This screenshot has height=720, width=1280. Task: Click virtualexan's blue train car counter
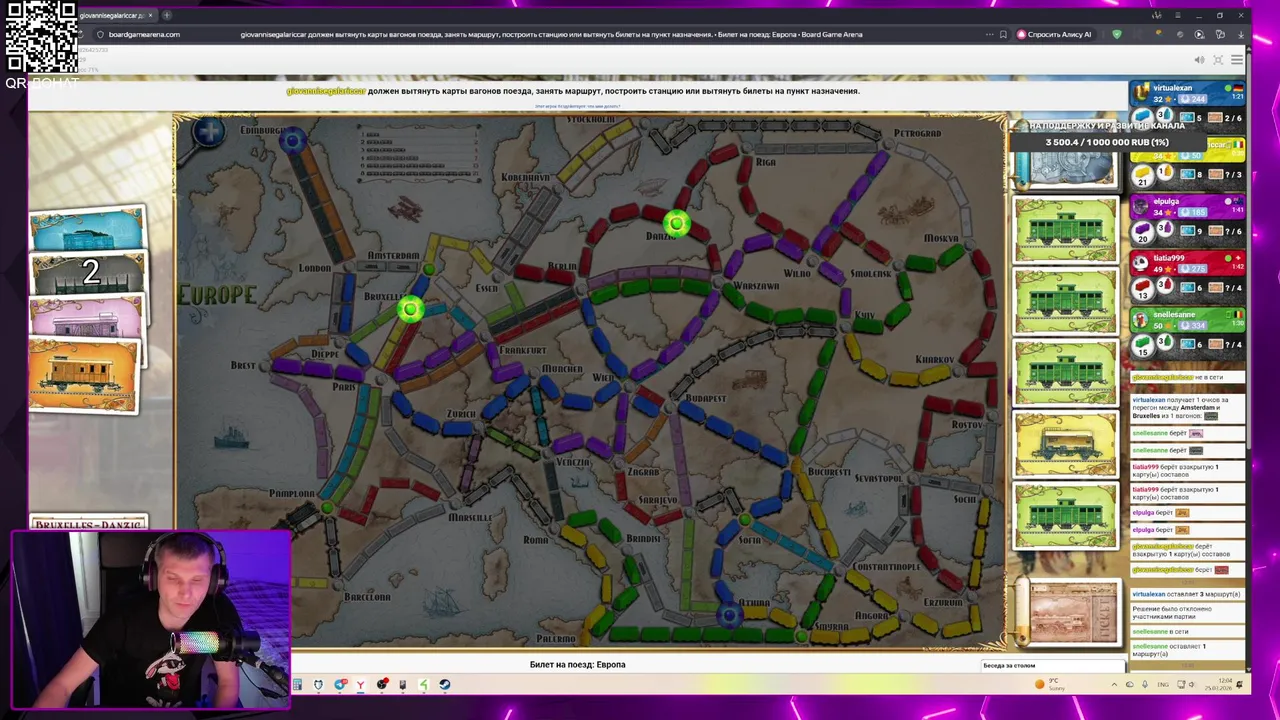tap(1142, 118)
